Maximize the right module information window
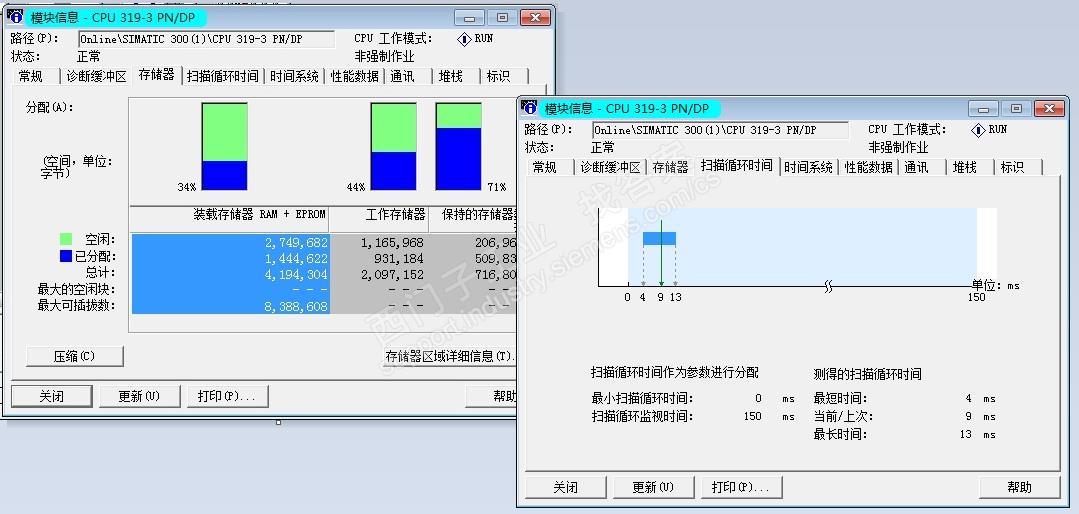The width and height of the screenshot is (1079, 514). (1016, 108)
